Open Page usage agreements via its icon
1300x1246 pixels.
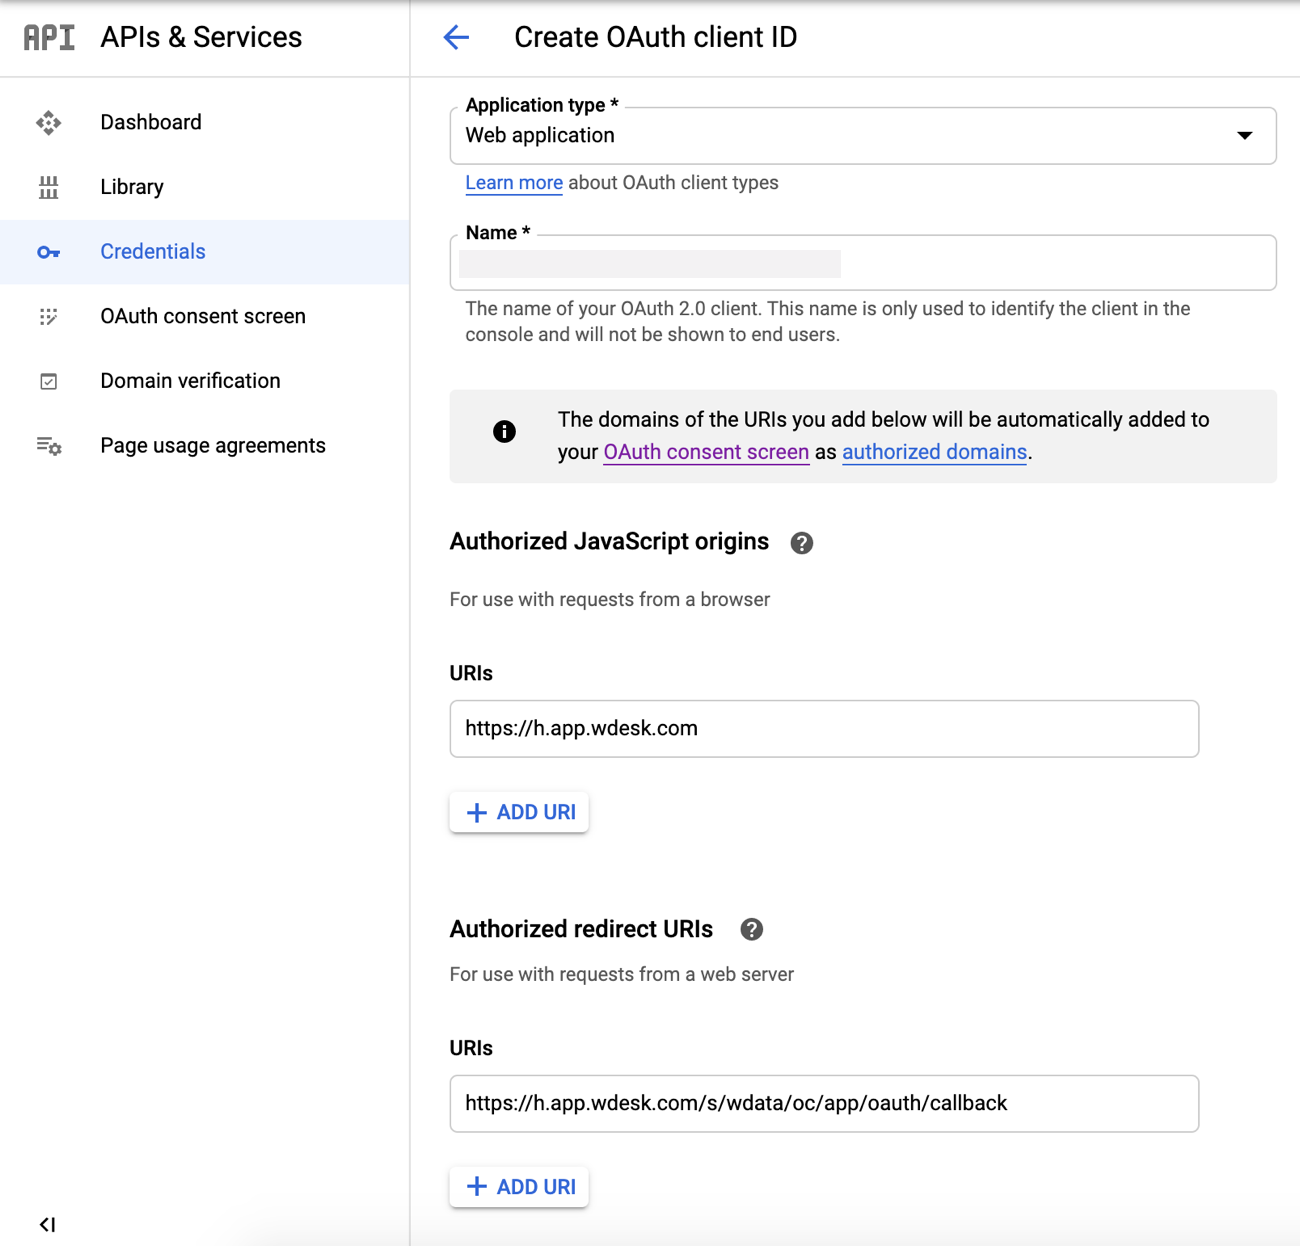click(49, 446)
